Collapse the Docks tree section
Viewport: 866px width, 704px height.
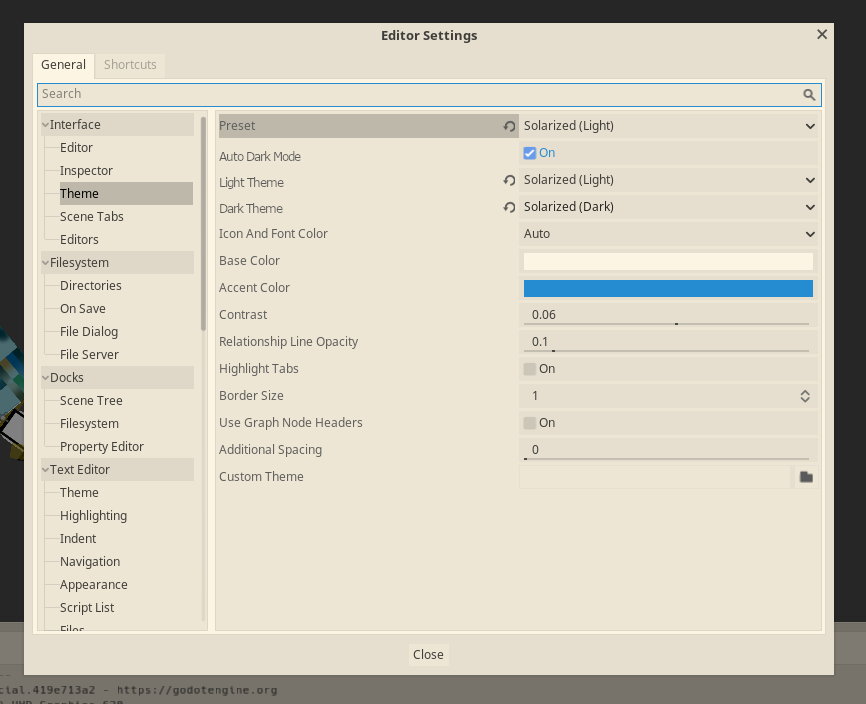click(x=46, y=378)
